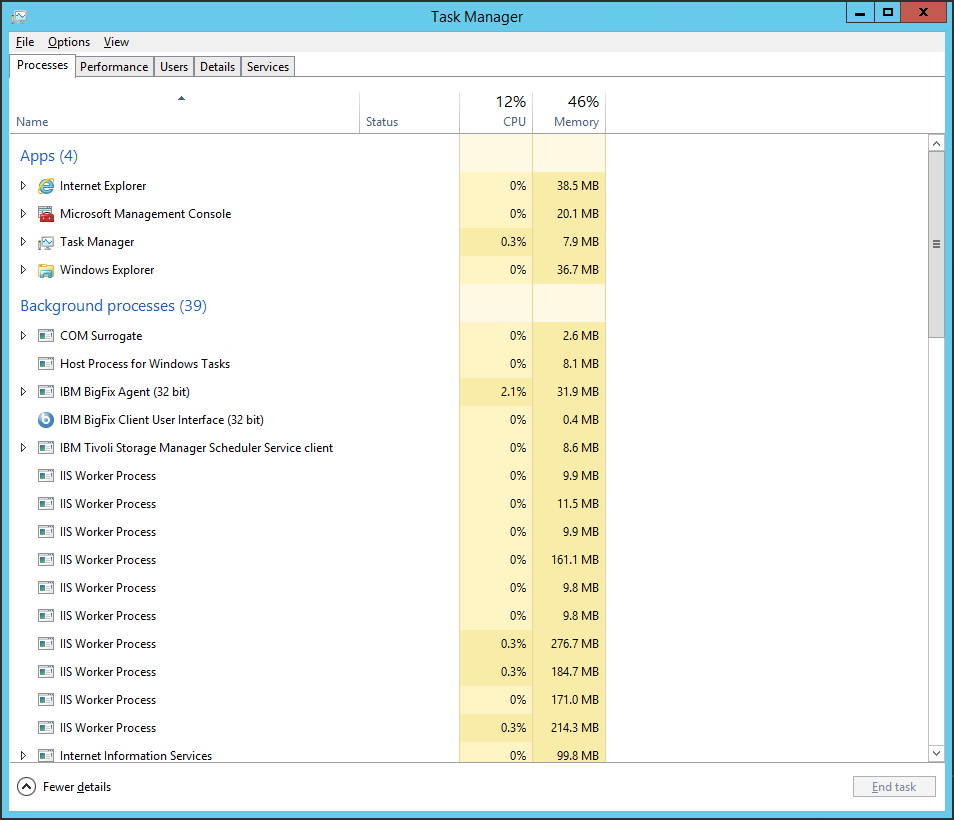Switch to the Services tab
The height and width of the screenshot is (820, 954).
click(x=268, y=67)
